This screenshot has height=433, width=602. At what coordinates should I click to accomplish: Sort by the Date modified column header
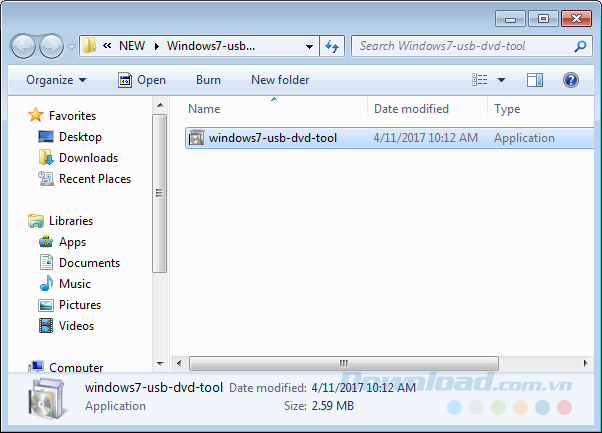(411, 109)
